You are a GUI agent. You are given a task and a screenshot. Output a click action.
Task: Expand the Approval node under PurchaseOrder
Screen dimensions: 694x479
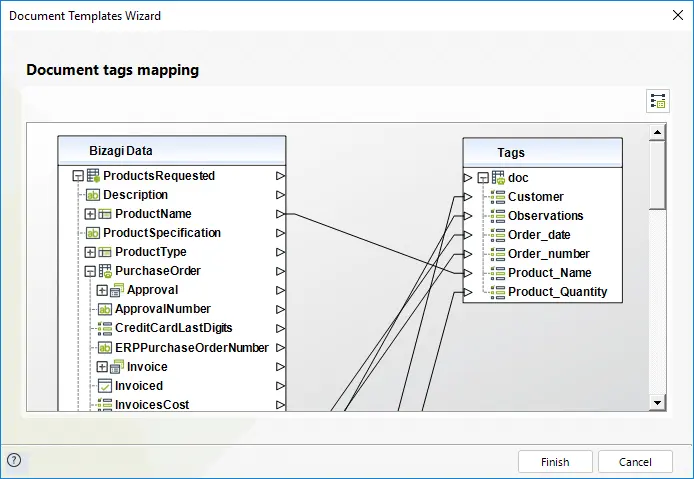[x=102, y=290]
